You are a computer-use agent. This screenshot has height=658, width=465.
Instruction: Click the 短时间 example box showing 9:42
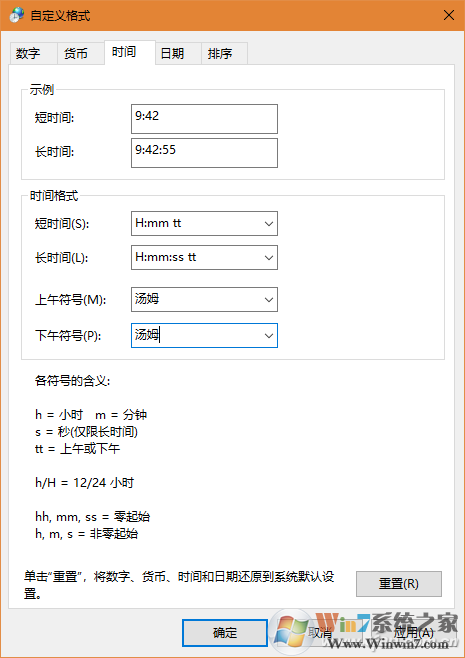[204, 119]
